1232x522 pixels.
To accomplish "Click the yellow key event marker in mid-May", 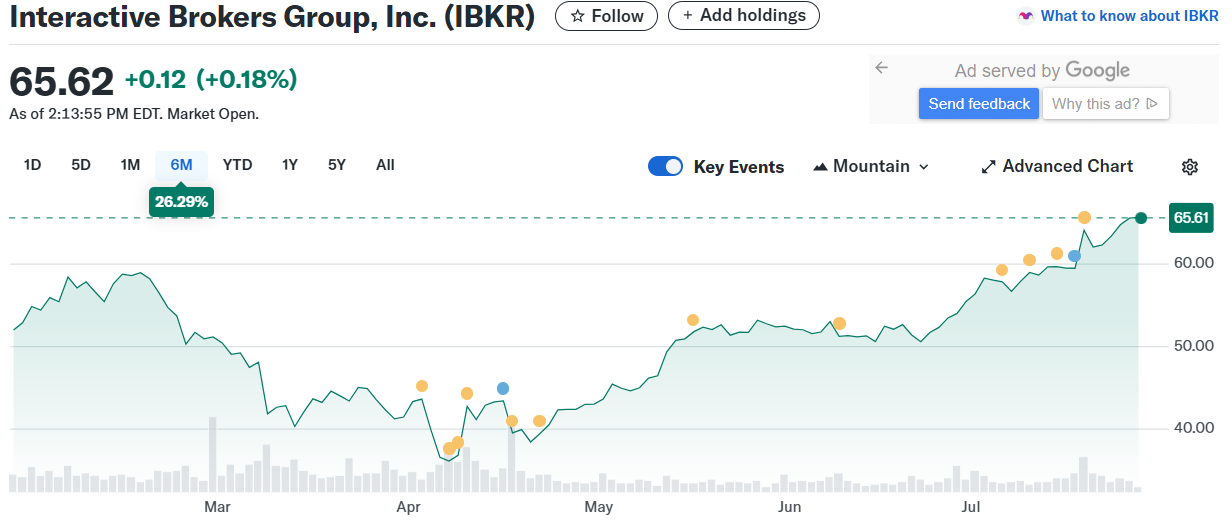I will pyautogui.click(x=693, y=320).
